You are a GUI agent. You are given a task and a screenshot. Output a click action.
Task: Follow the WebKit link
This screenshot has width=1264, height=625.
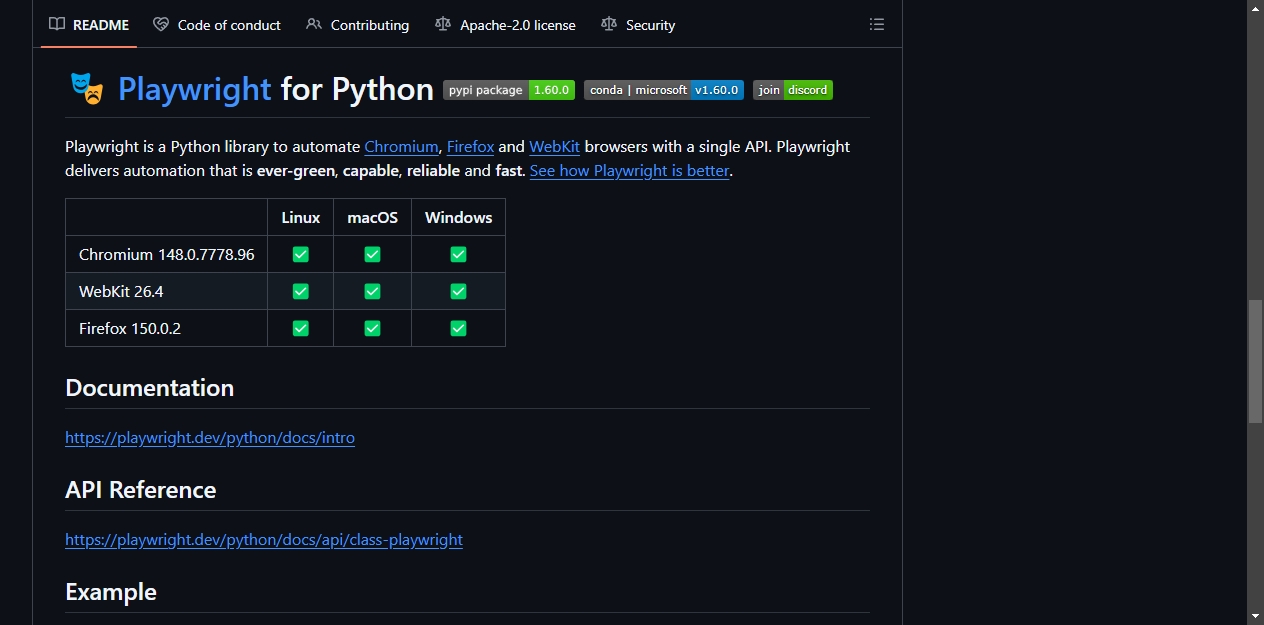(554, 146)
